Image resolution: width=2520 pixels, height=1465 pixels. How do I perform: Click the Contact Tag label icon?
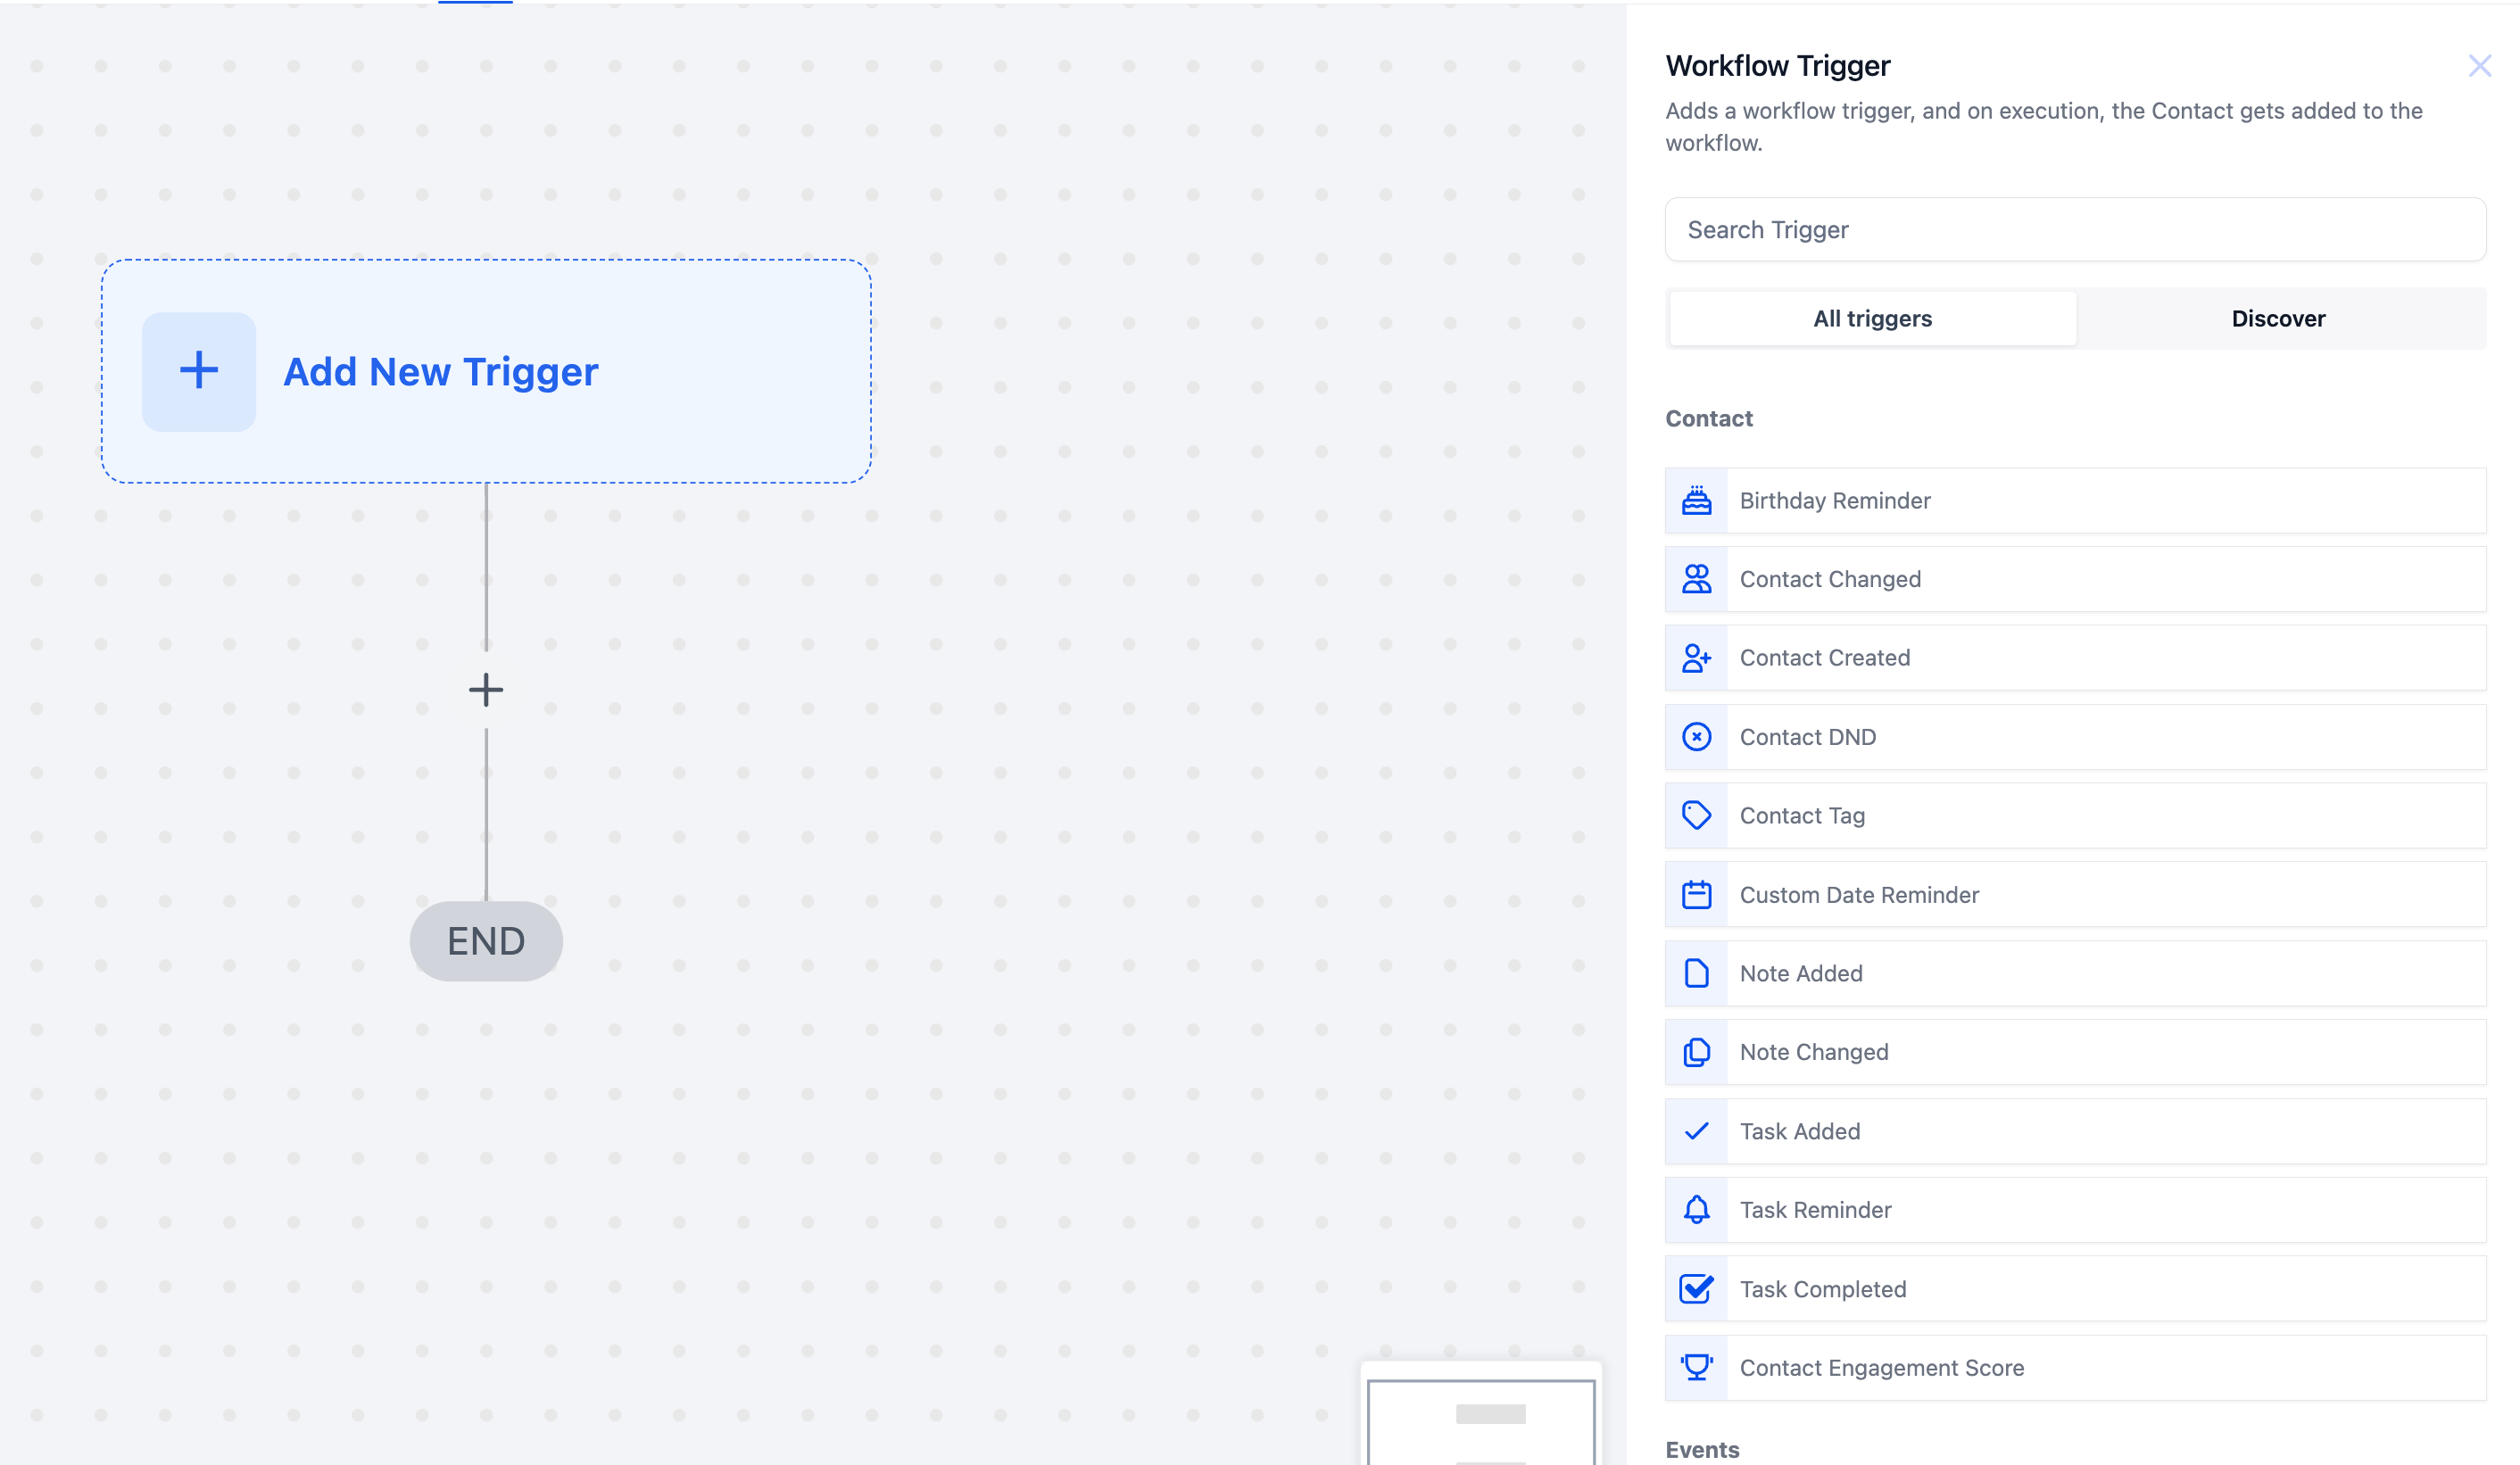[1696, 815]
